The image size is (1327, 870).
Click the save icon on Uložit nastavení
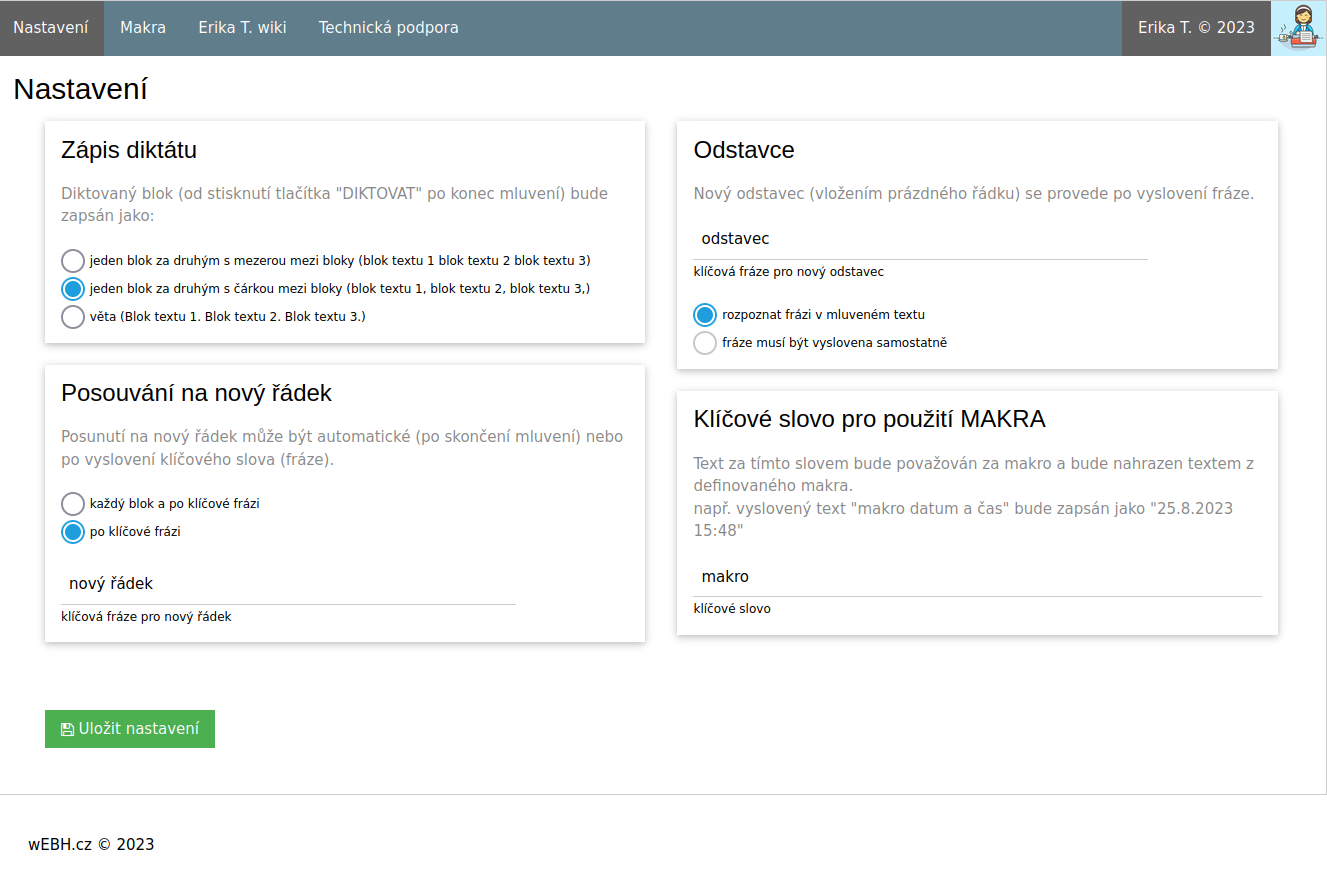pyautogui.click(x=67, y=730)
